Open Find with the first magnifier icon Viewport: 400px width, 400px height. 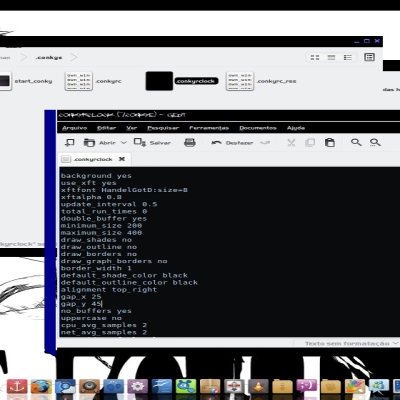356,142
